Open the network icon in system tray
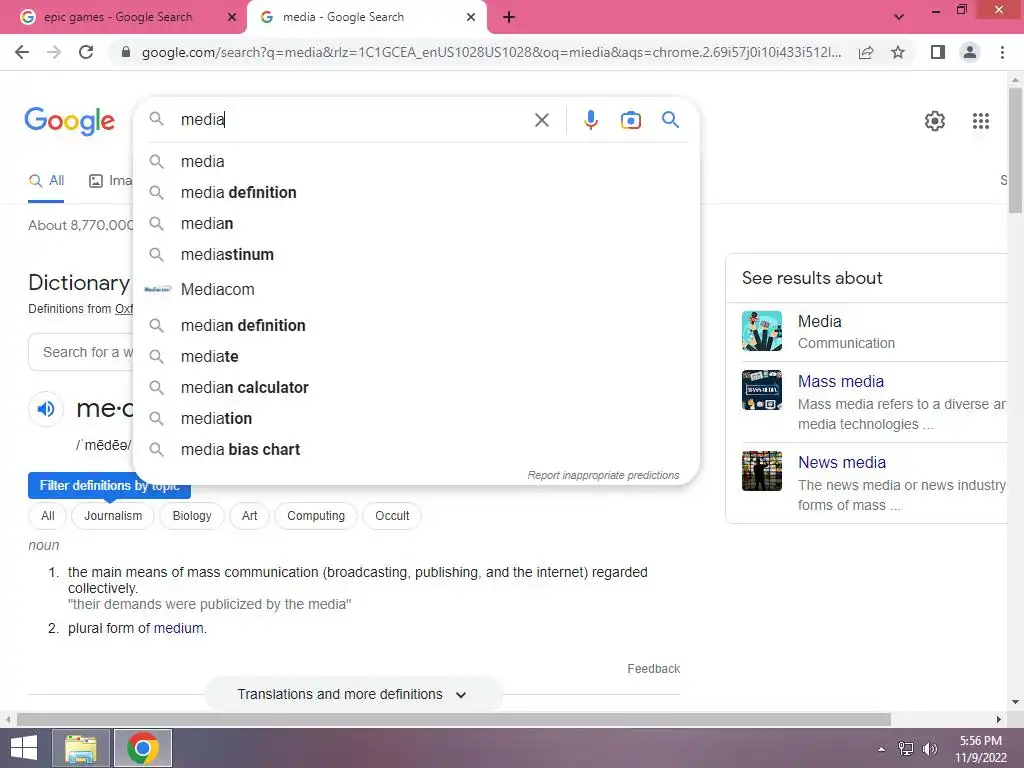 click(x=906, y=749)
